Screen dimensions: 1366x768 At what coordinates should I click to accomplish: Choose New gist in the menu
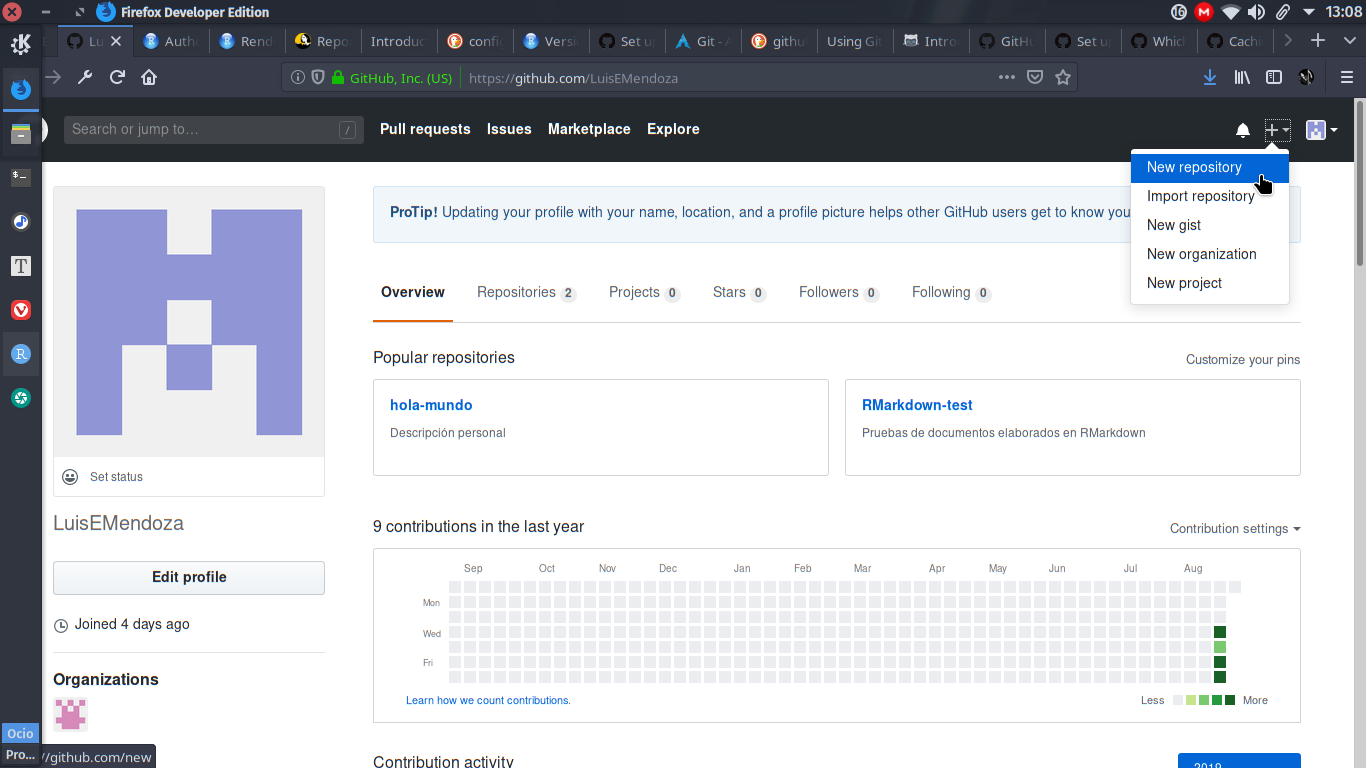pos(1210,225)
